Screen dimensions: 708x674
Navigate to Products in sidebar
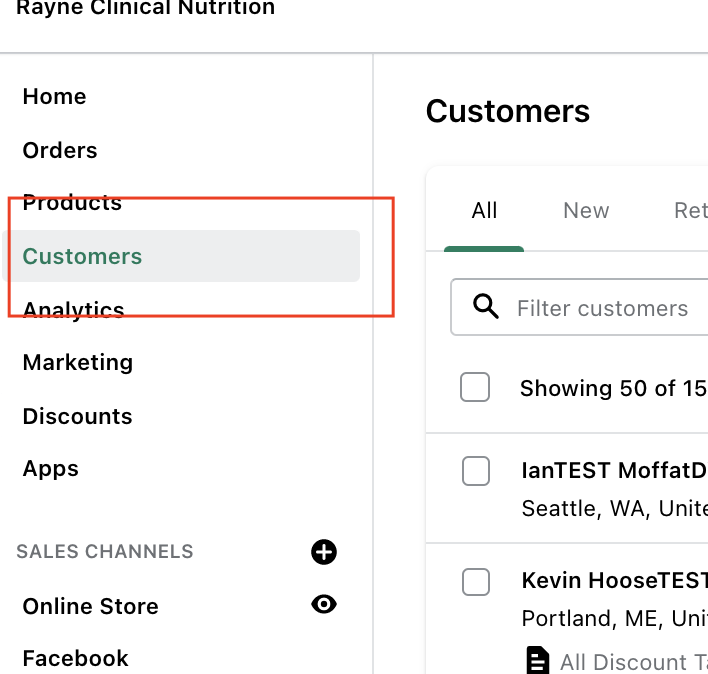pos(72,203)
